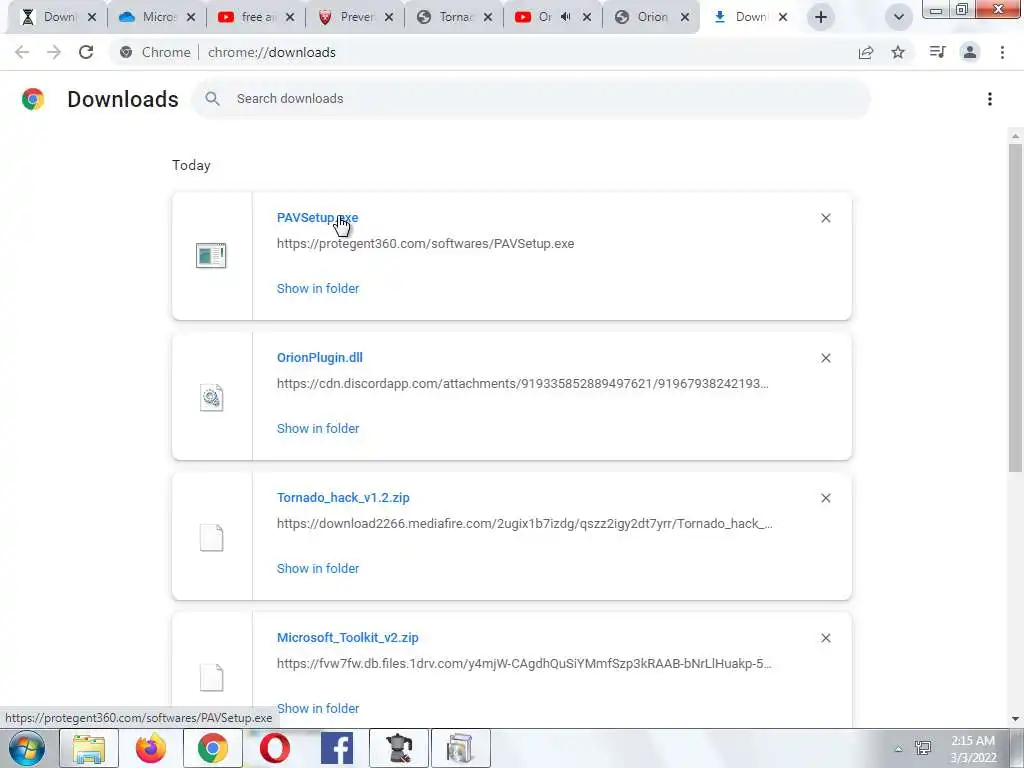
Task: Click the OrionPlugin.dll file icon
Action: click(x=211, y=397)
